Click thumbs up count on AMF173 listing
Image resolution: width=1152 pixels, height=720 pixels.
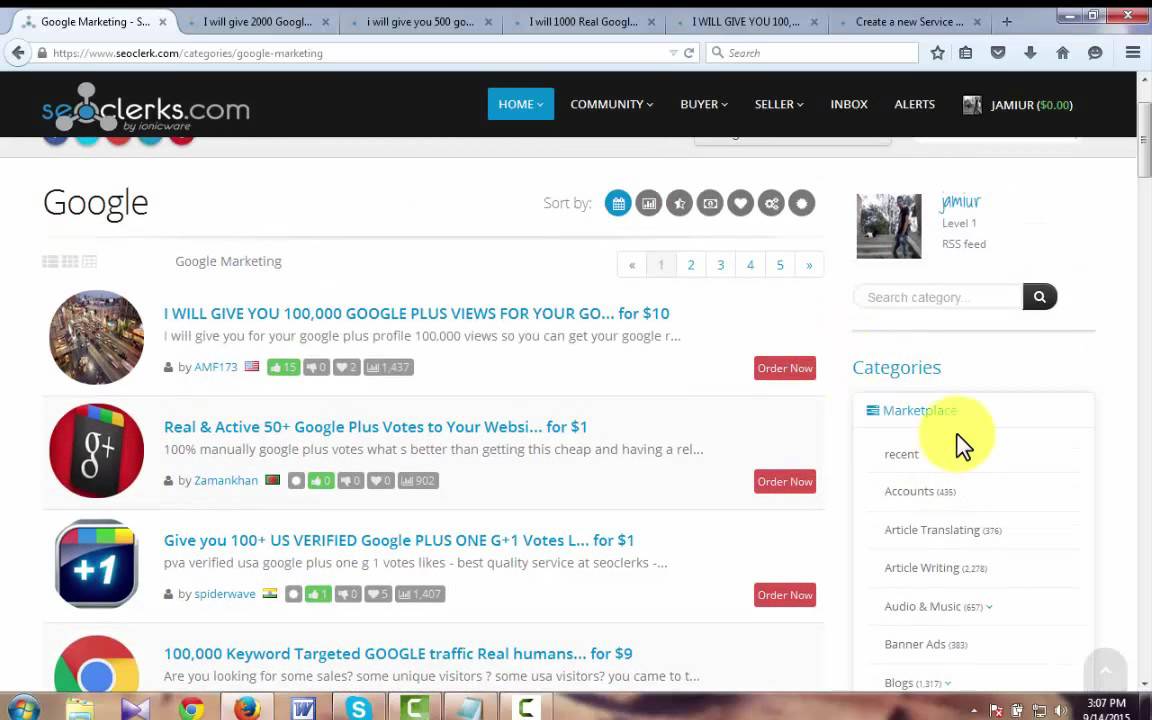tap(283, 367)
